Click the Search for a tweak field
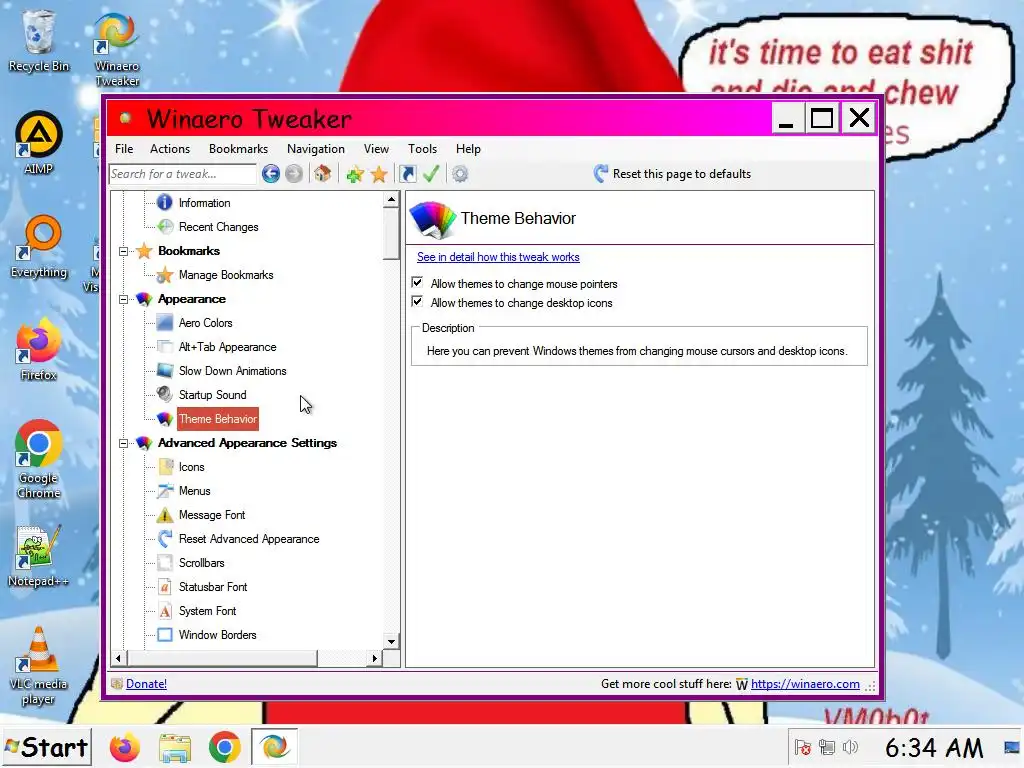 pyautogui.click(x=183, y=174)
